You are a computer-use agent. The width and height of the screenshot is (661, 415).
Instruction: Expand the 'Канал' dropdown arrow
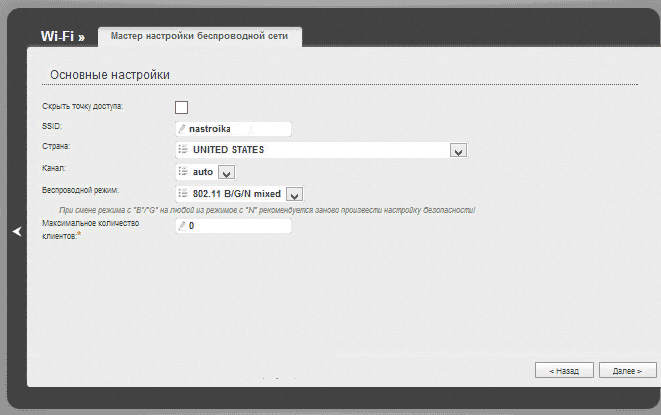click(225, 173)
